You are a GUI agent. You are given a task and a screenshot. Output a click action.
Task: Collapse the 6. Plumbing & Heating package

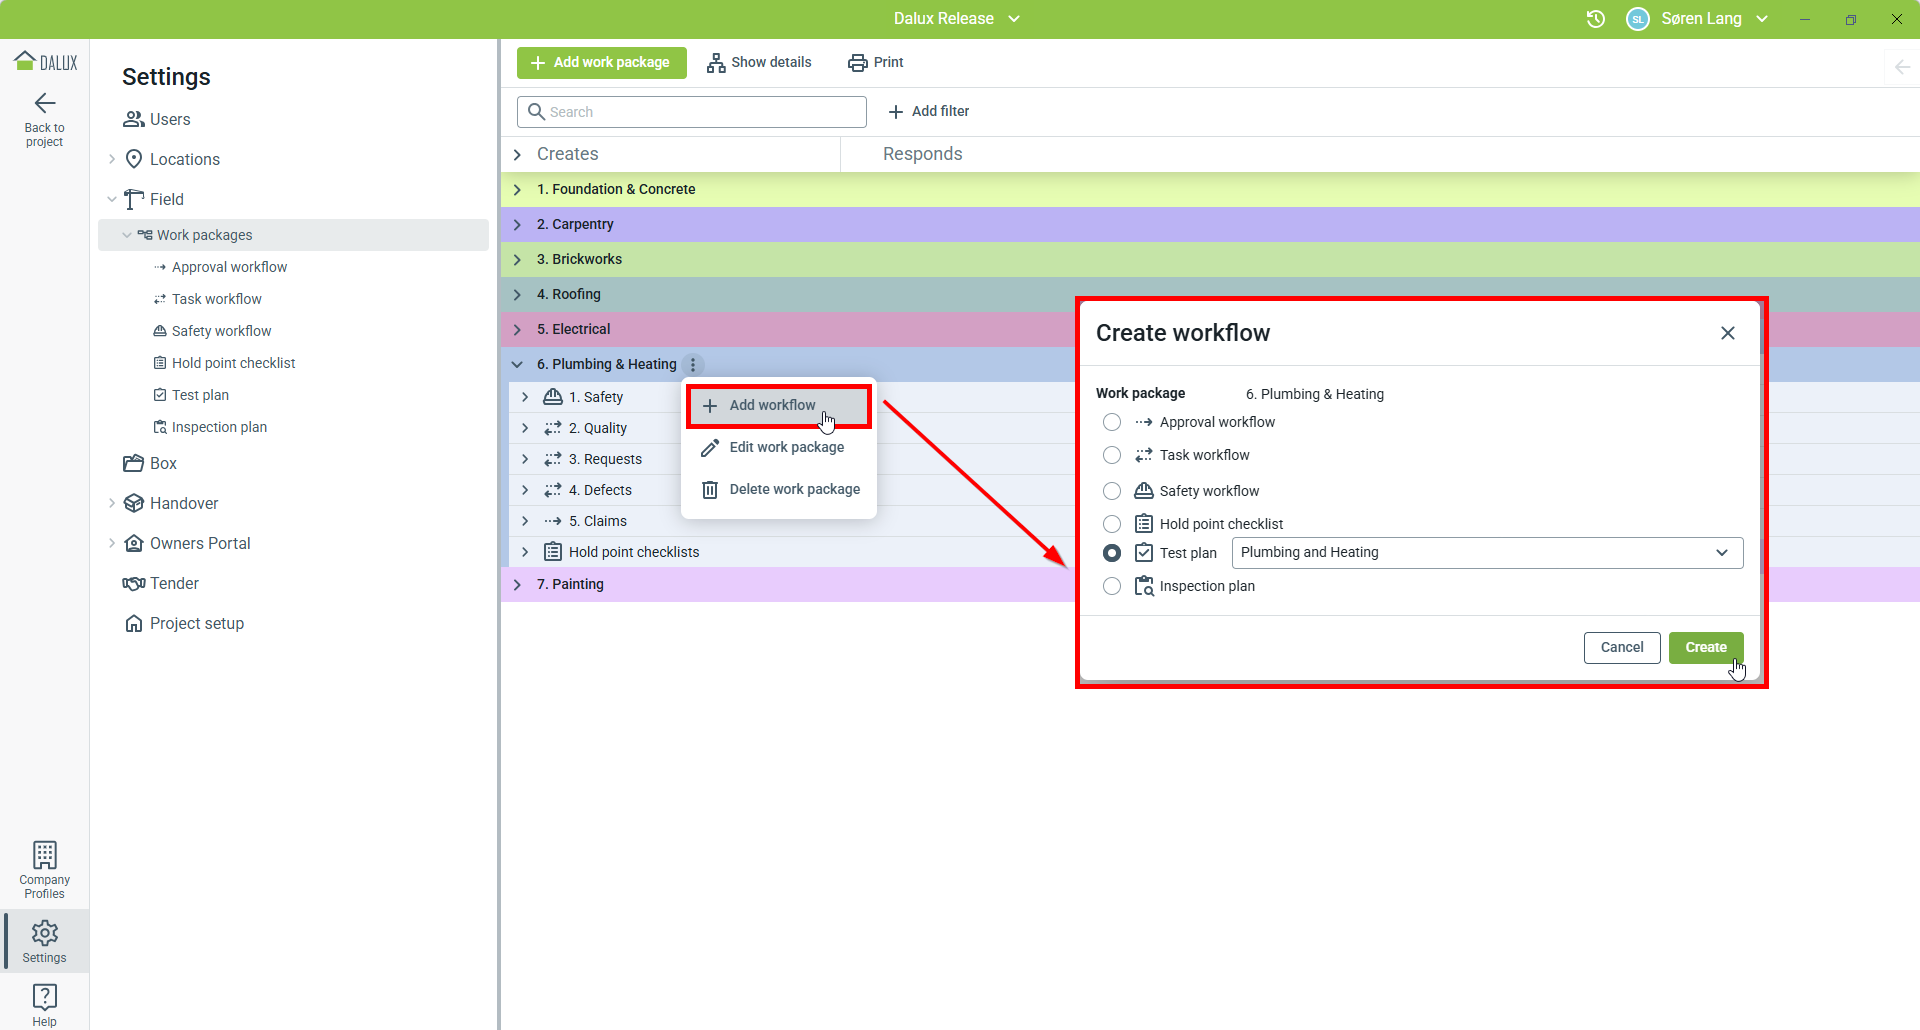point(517,364)
